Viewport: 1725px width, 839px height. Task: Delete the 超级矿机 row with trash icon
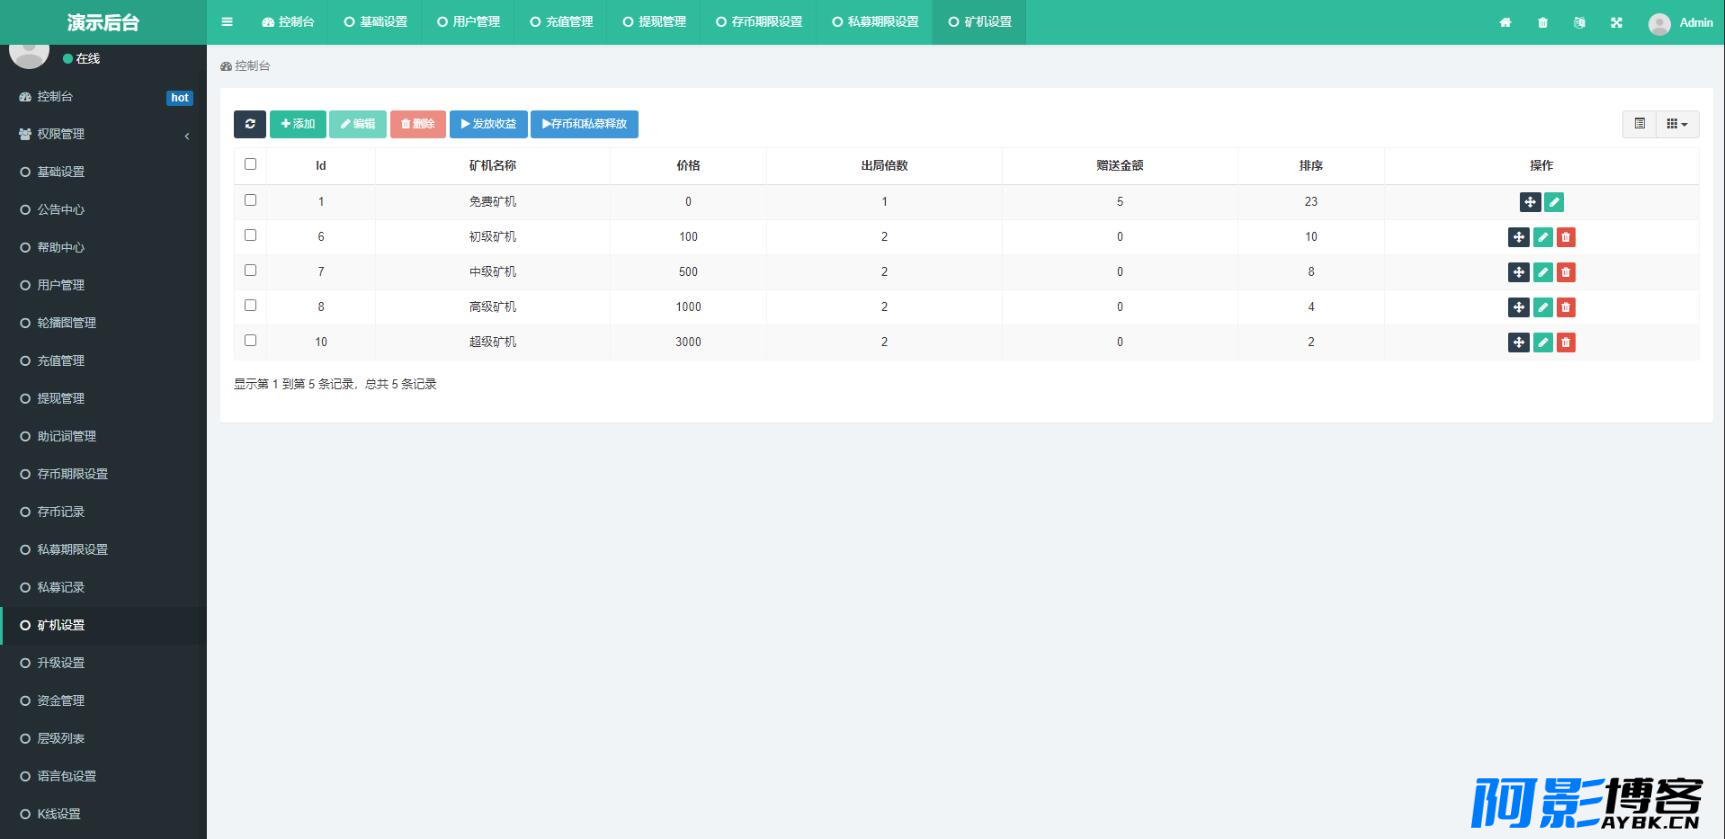coord(1566,342)
